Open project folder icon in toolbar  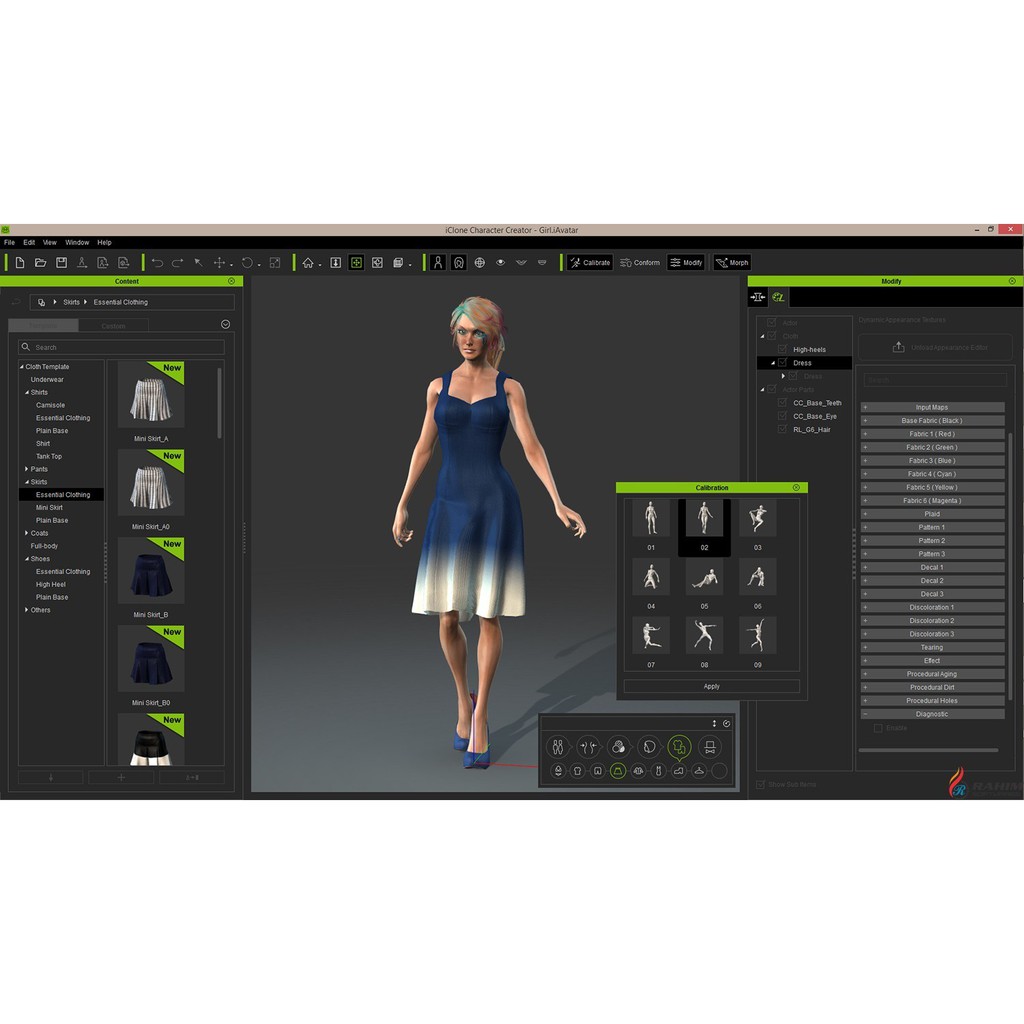pyautogui.click(x=40, y=263)
